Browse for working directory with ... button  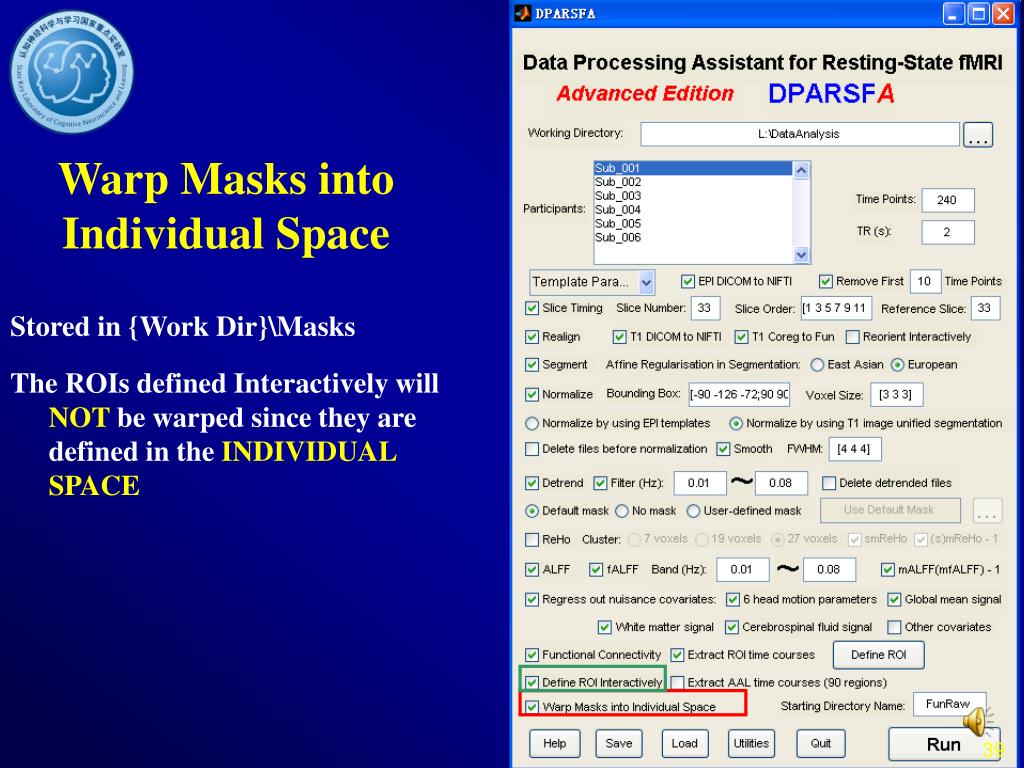point(978,135)
